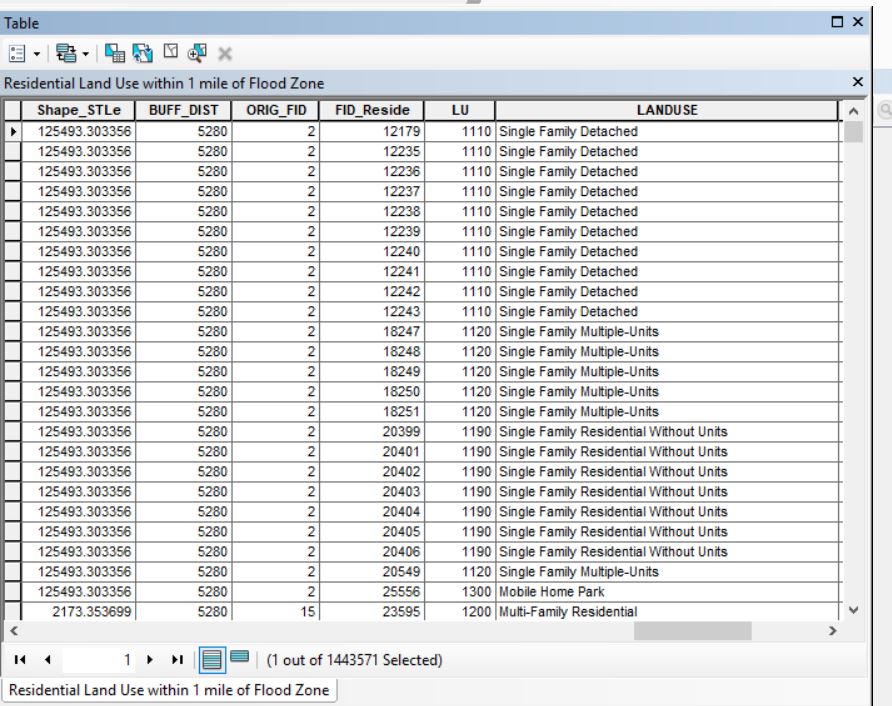This screenshot has width=892, height=706.
Task: Show all records view button
Action: 212,659
